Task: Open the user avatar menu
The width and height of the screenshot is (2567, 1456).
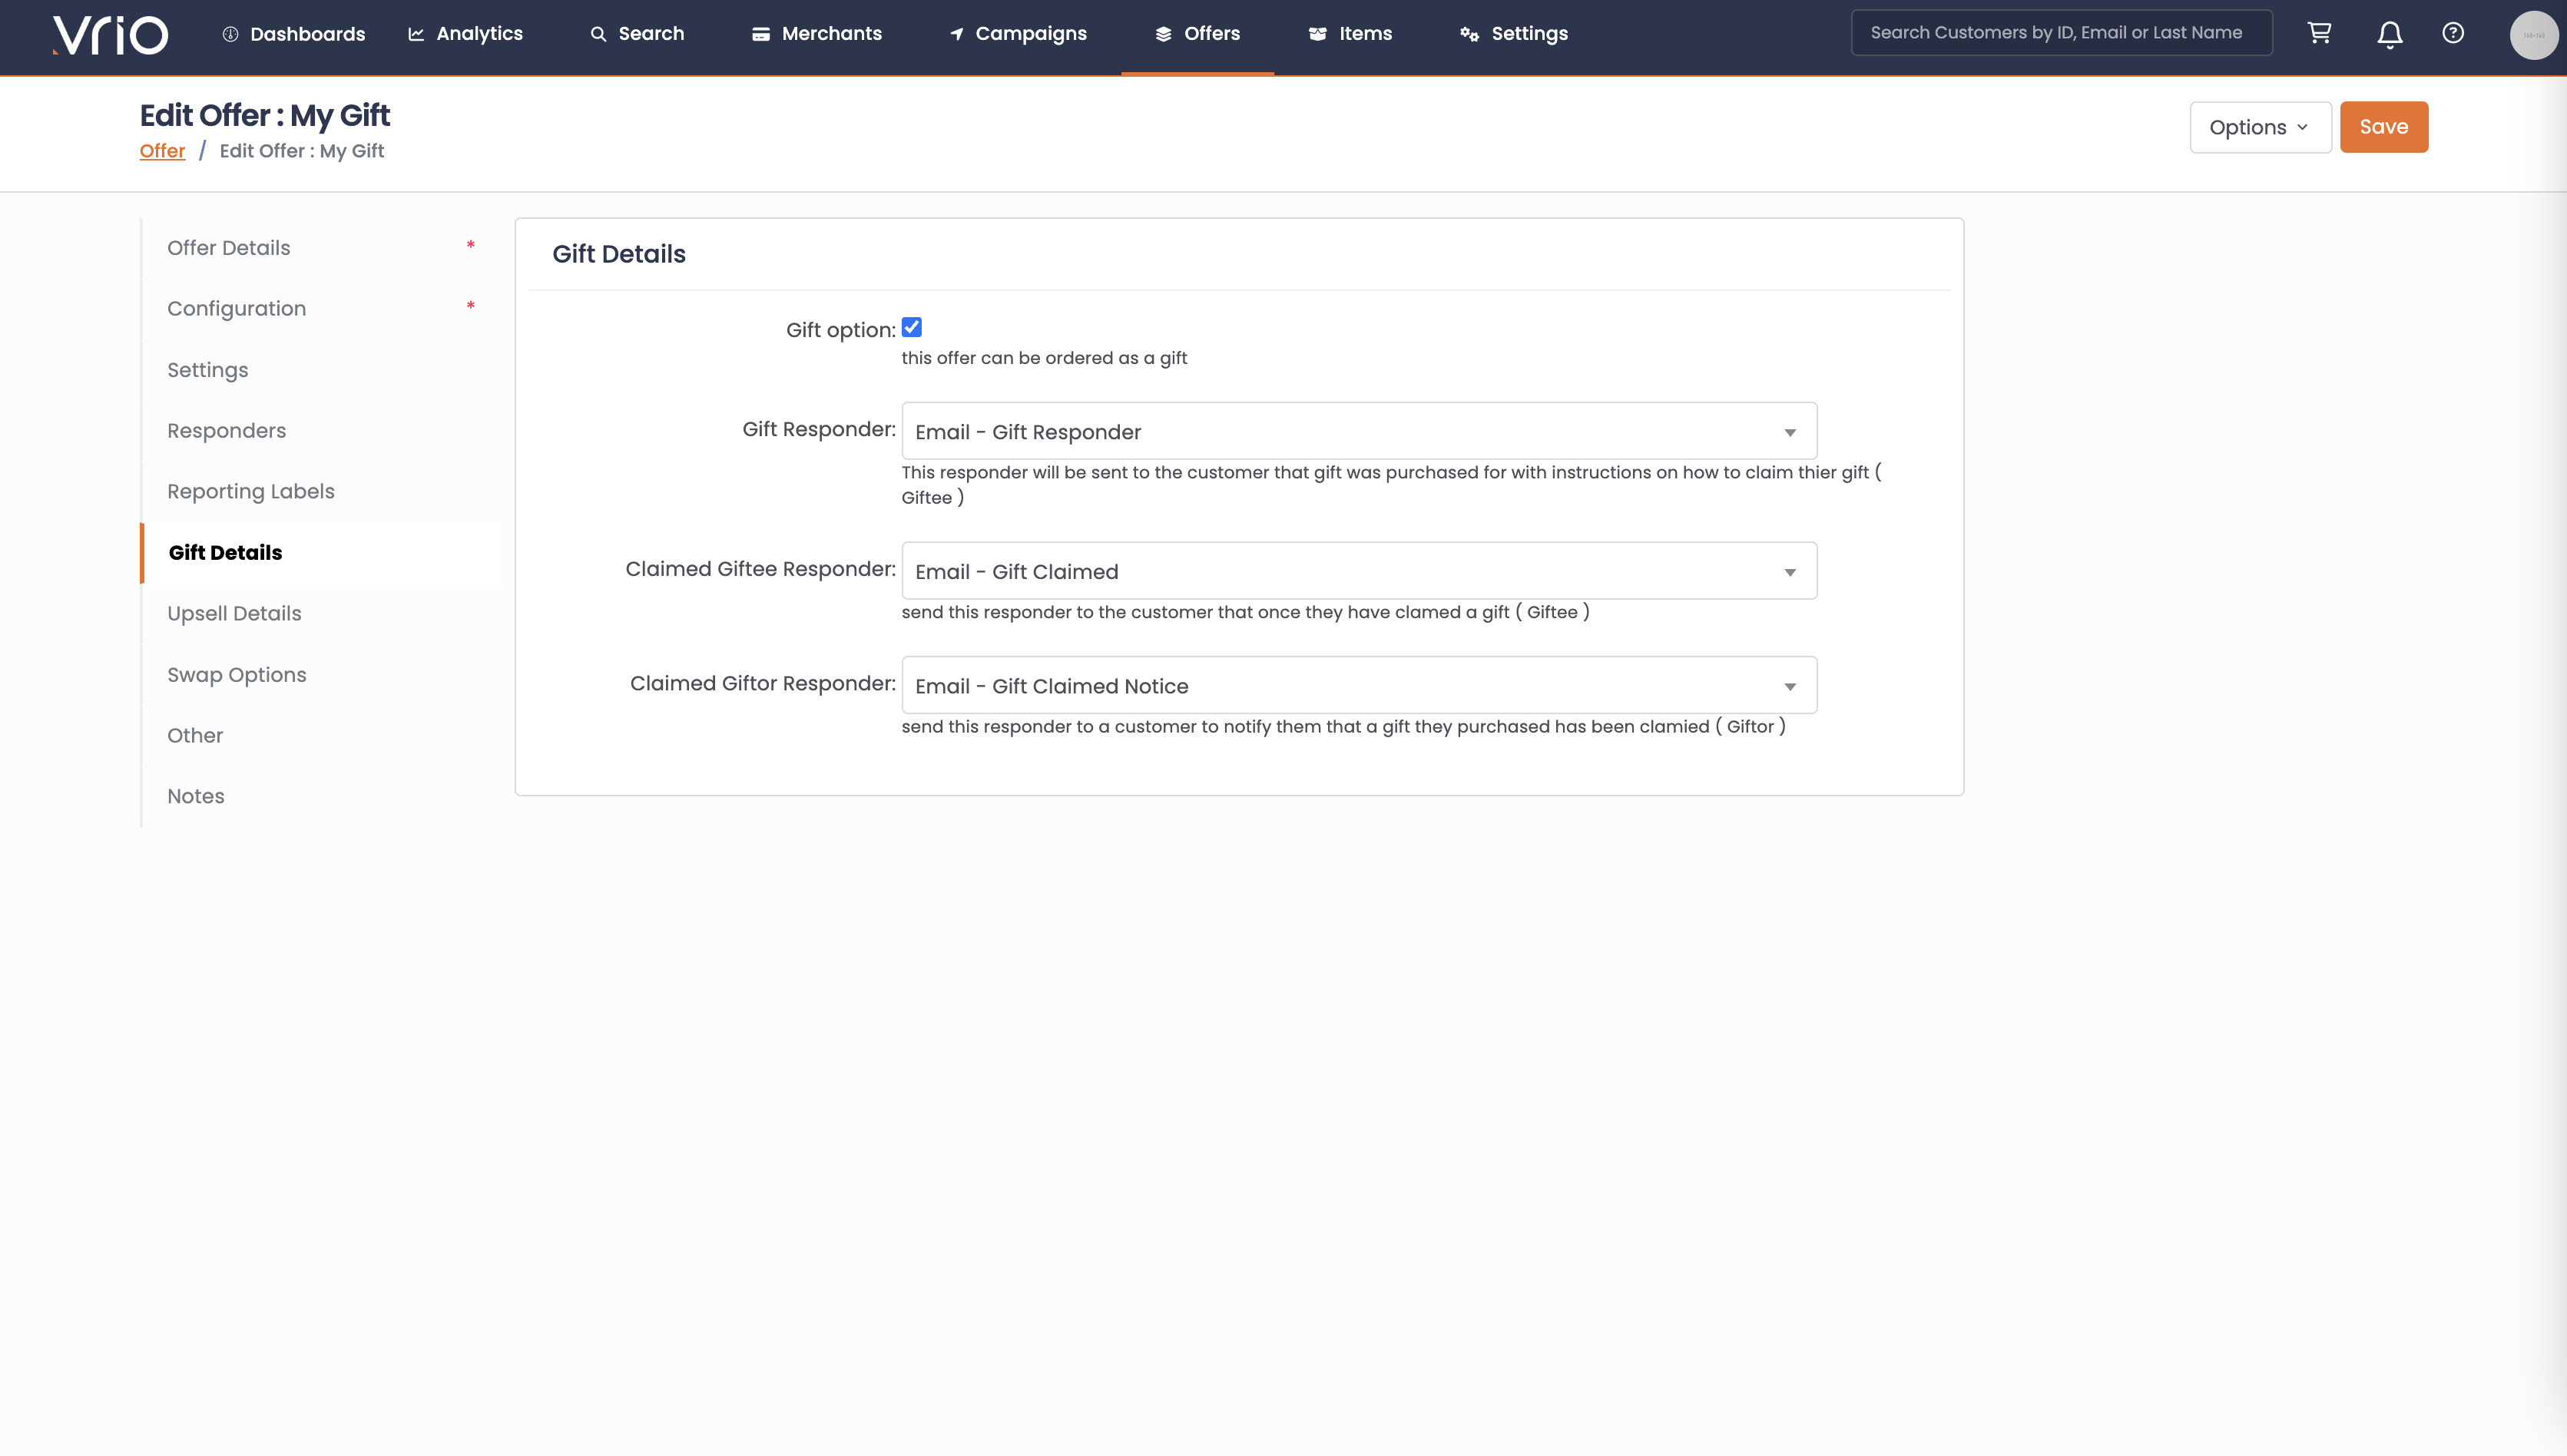Action: [2534, 35]
